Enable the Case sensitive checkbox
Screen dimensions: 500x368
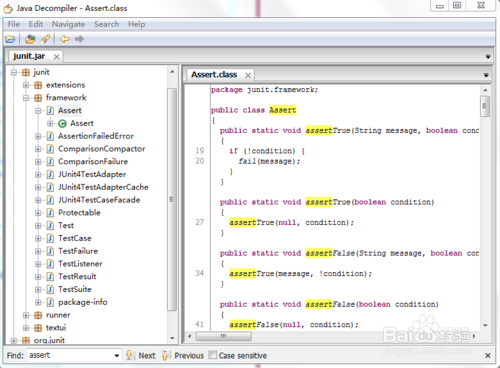213,355
